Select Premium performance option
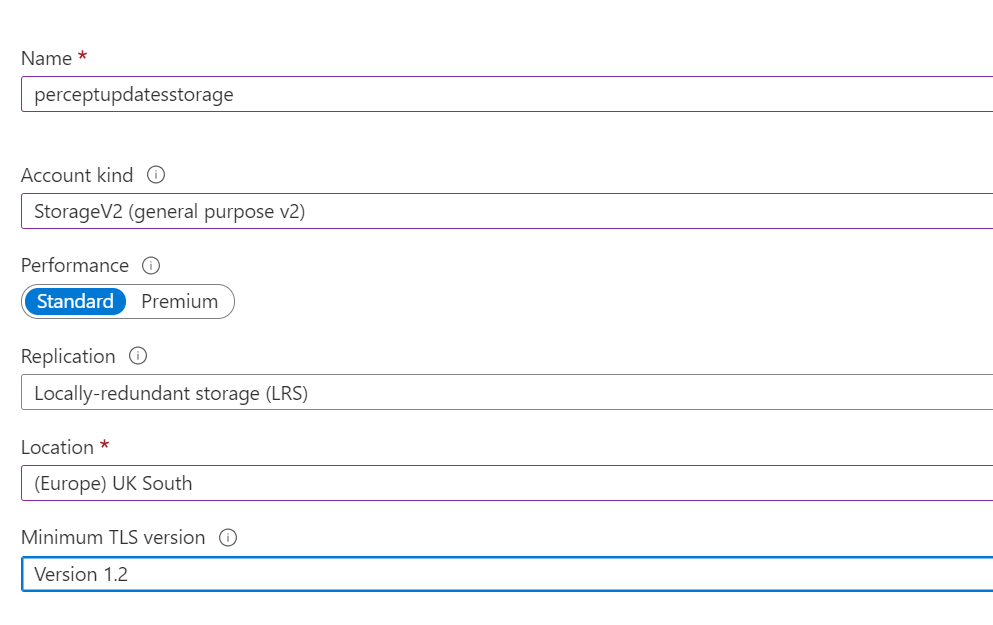993x625 pixels. [x=180, y=301]
